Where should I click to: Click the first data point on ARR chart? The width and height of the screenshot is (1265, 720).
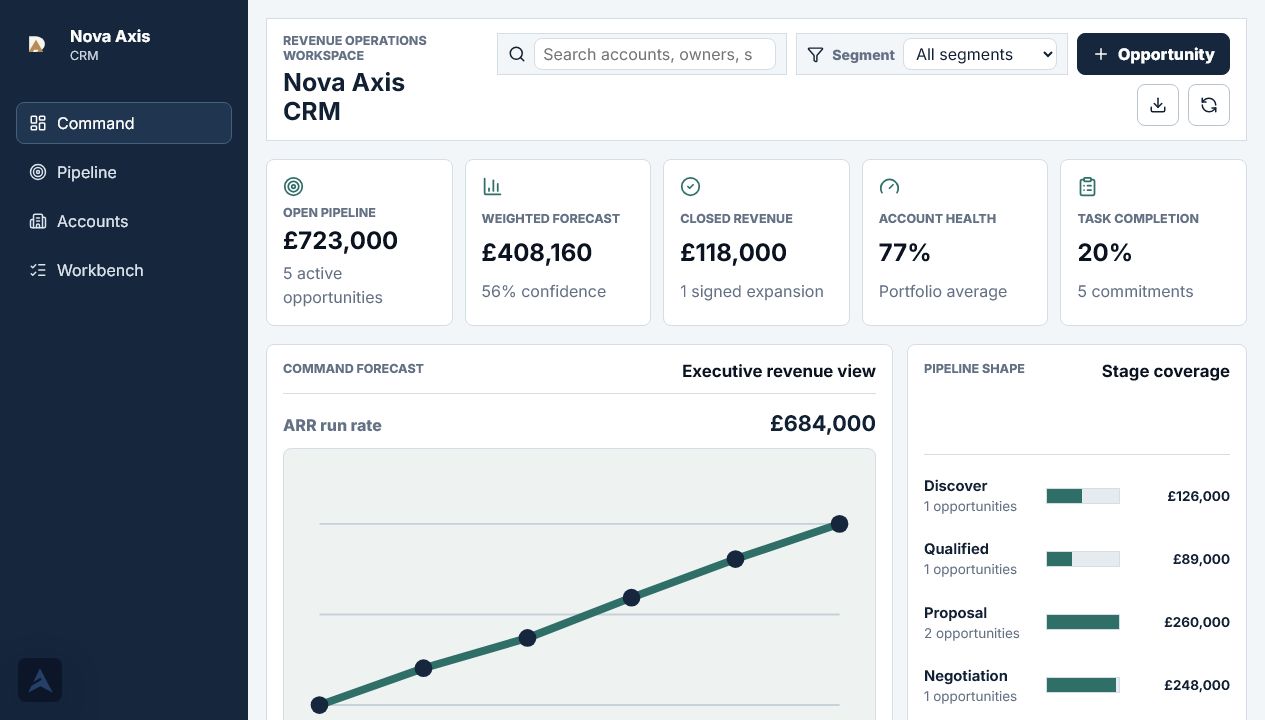[x=319, y=705]
